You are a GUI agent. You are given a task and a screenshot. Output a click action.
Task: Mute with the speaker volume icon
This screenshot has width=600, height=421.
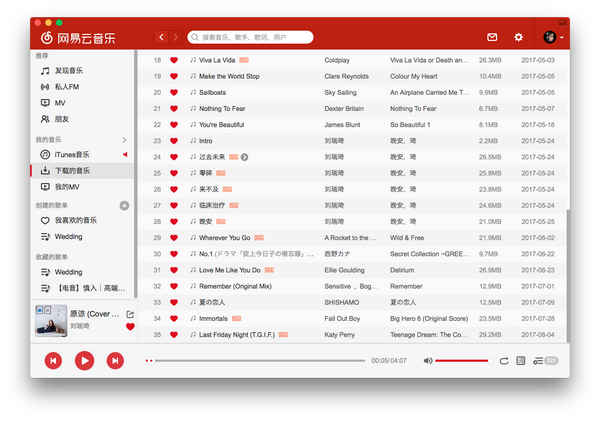point(428,361)
